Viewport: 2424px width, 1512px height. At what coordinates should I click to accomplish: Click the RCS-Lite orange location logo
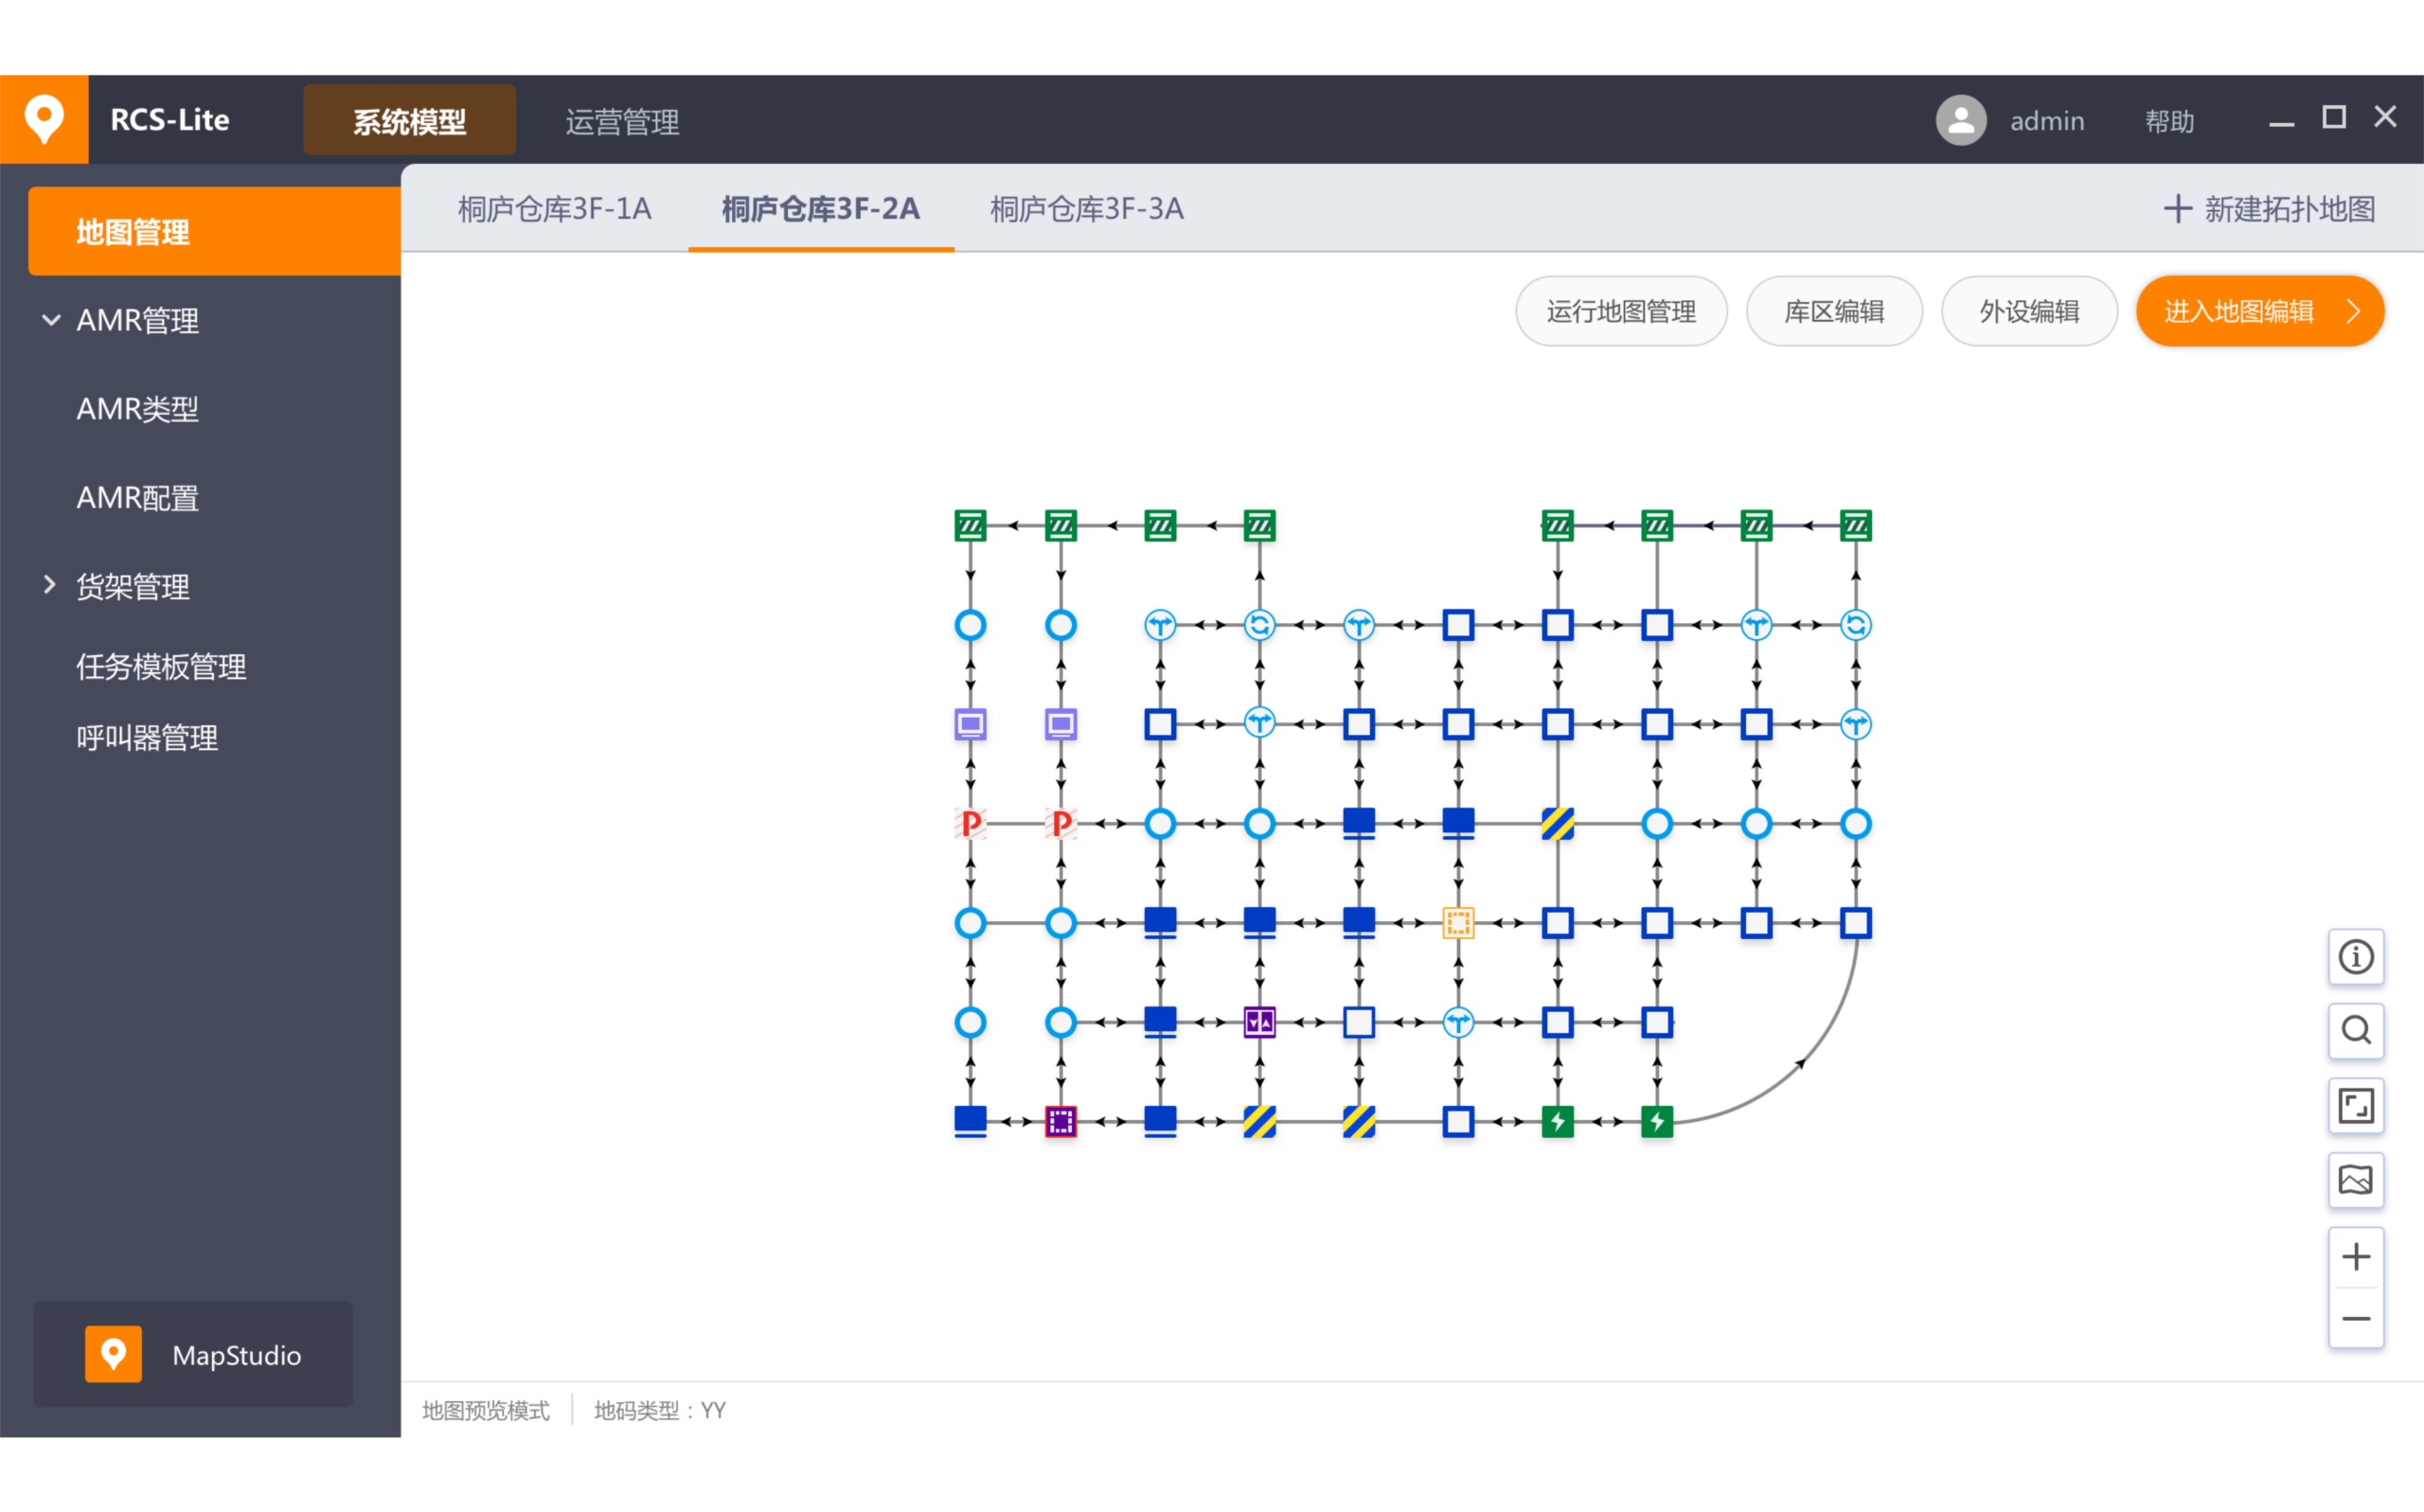tap(44, 119)
